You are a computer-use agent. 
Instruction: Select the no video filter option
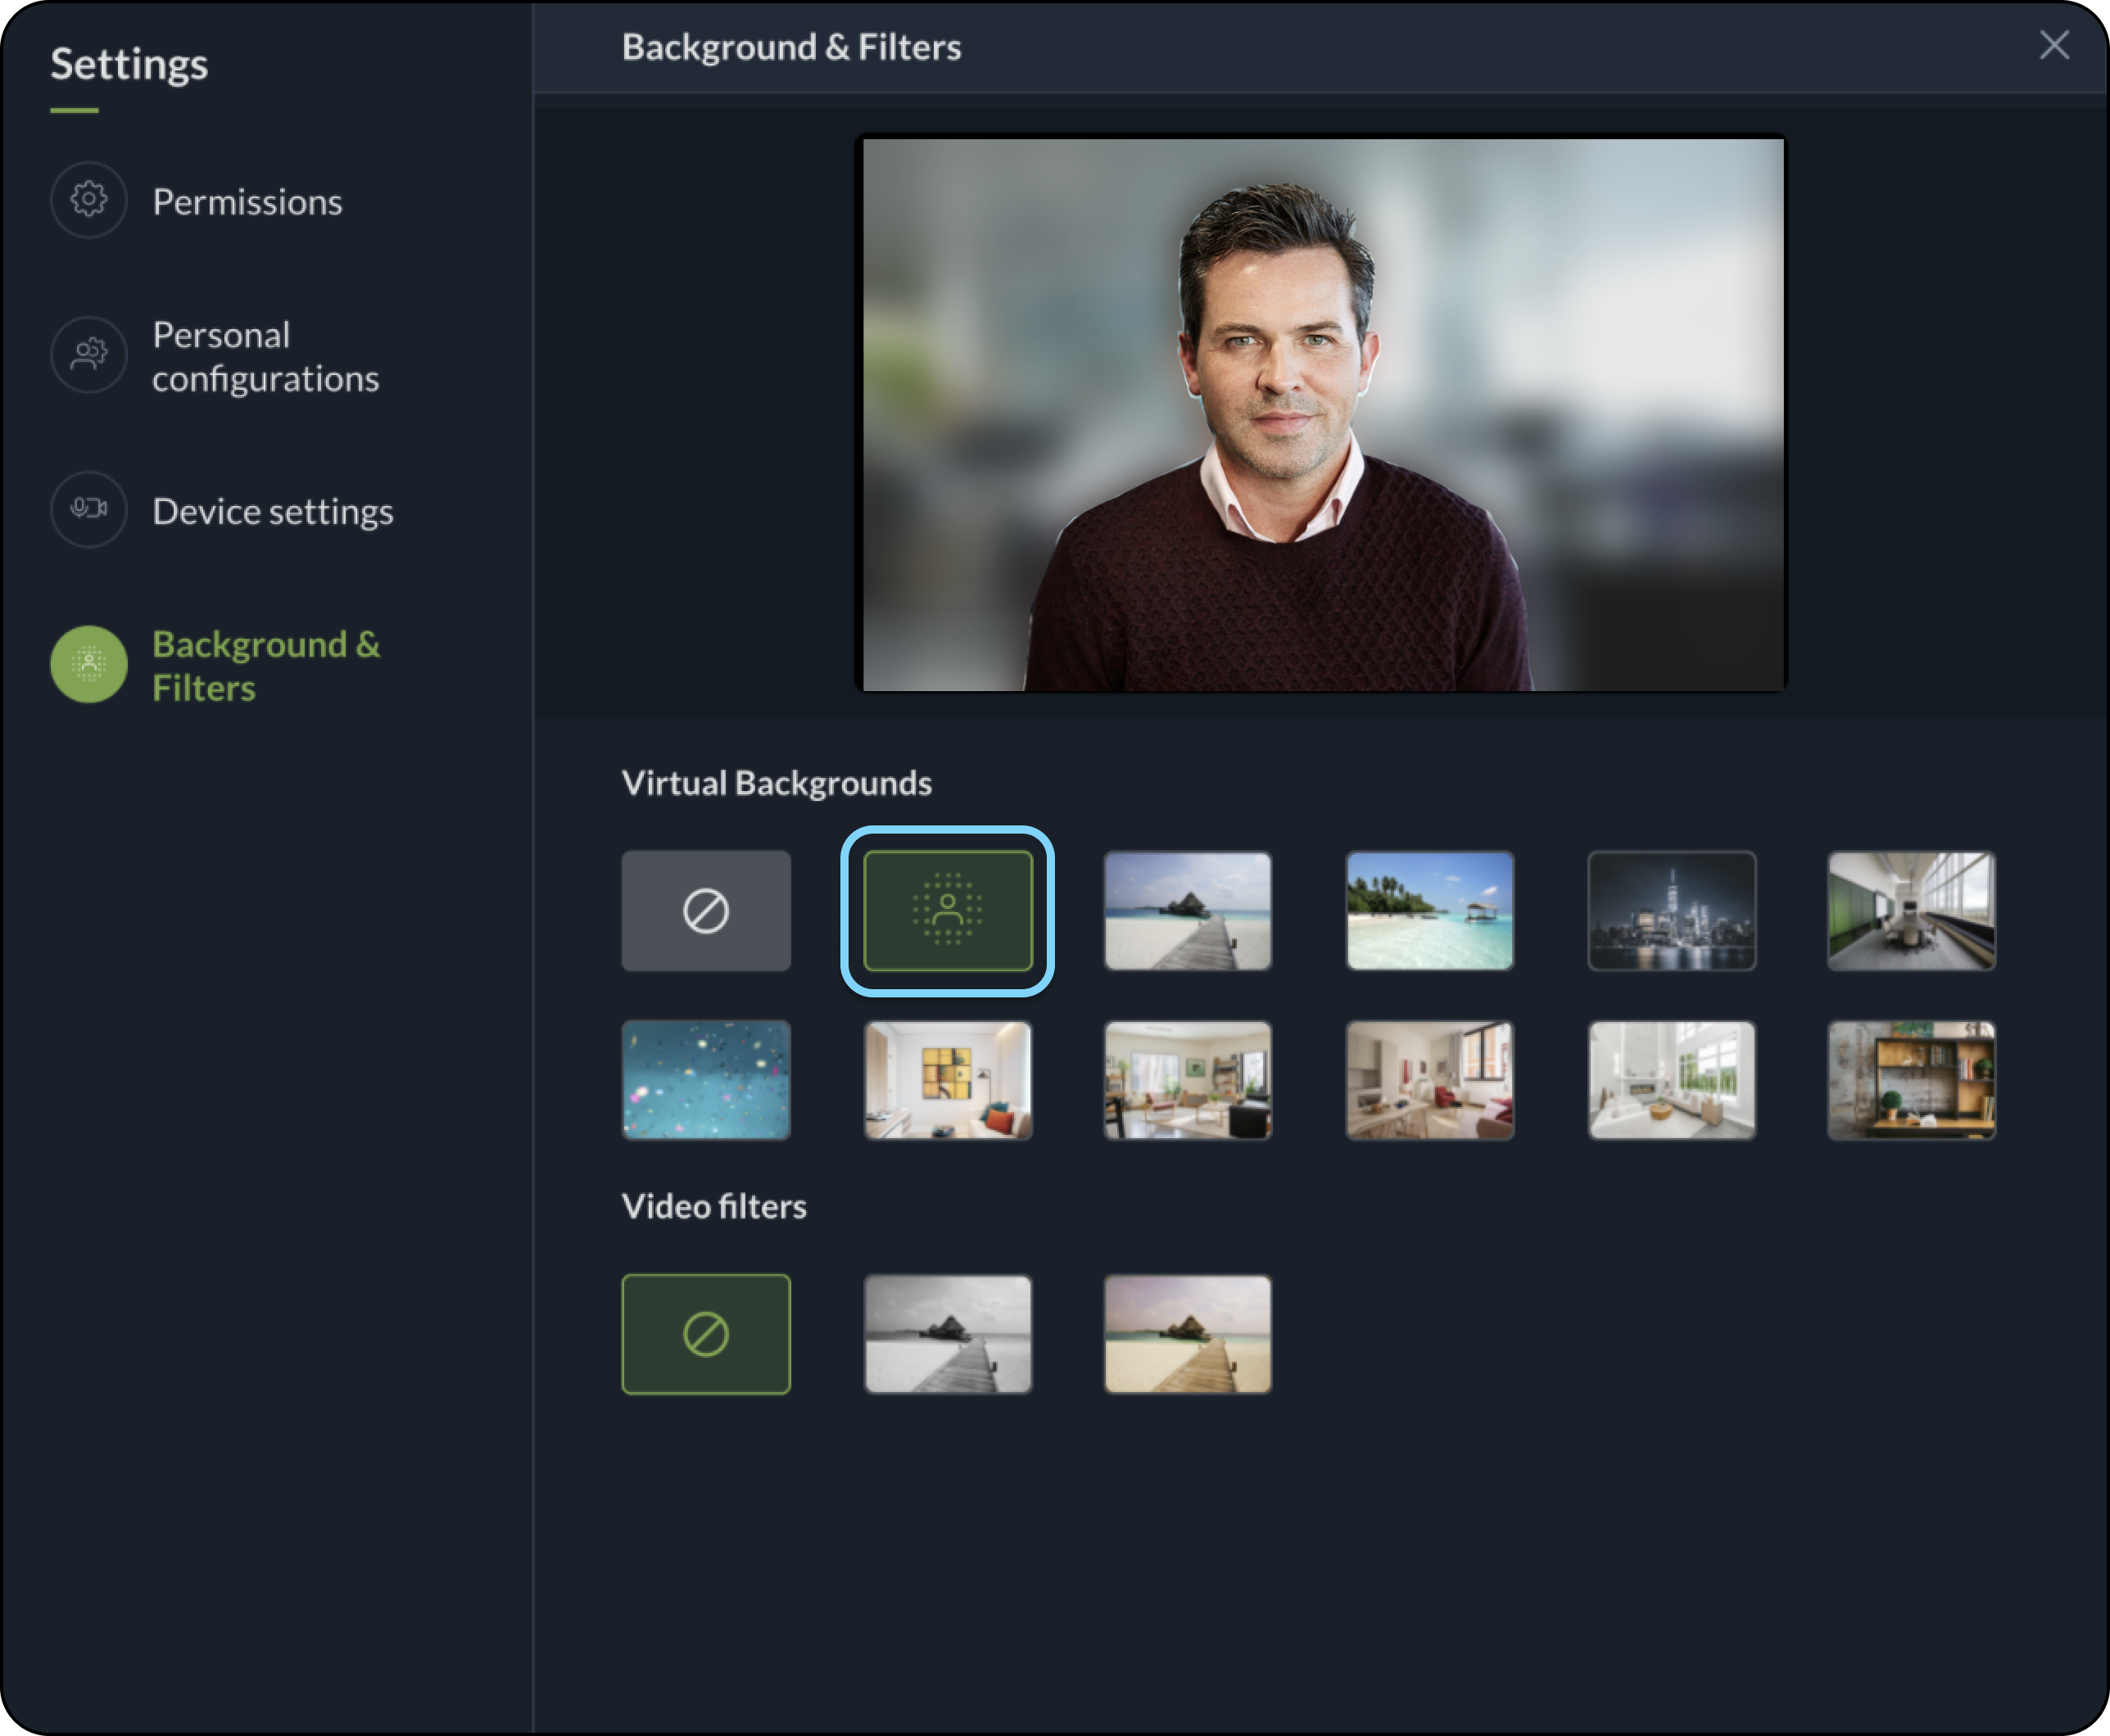click(705, 1333)
